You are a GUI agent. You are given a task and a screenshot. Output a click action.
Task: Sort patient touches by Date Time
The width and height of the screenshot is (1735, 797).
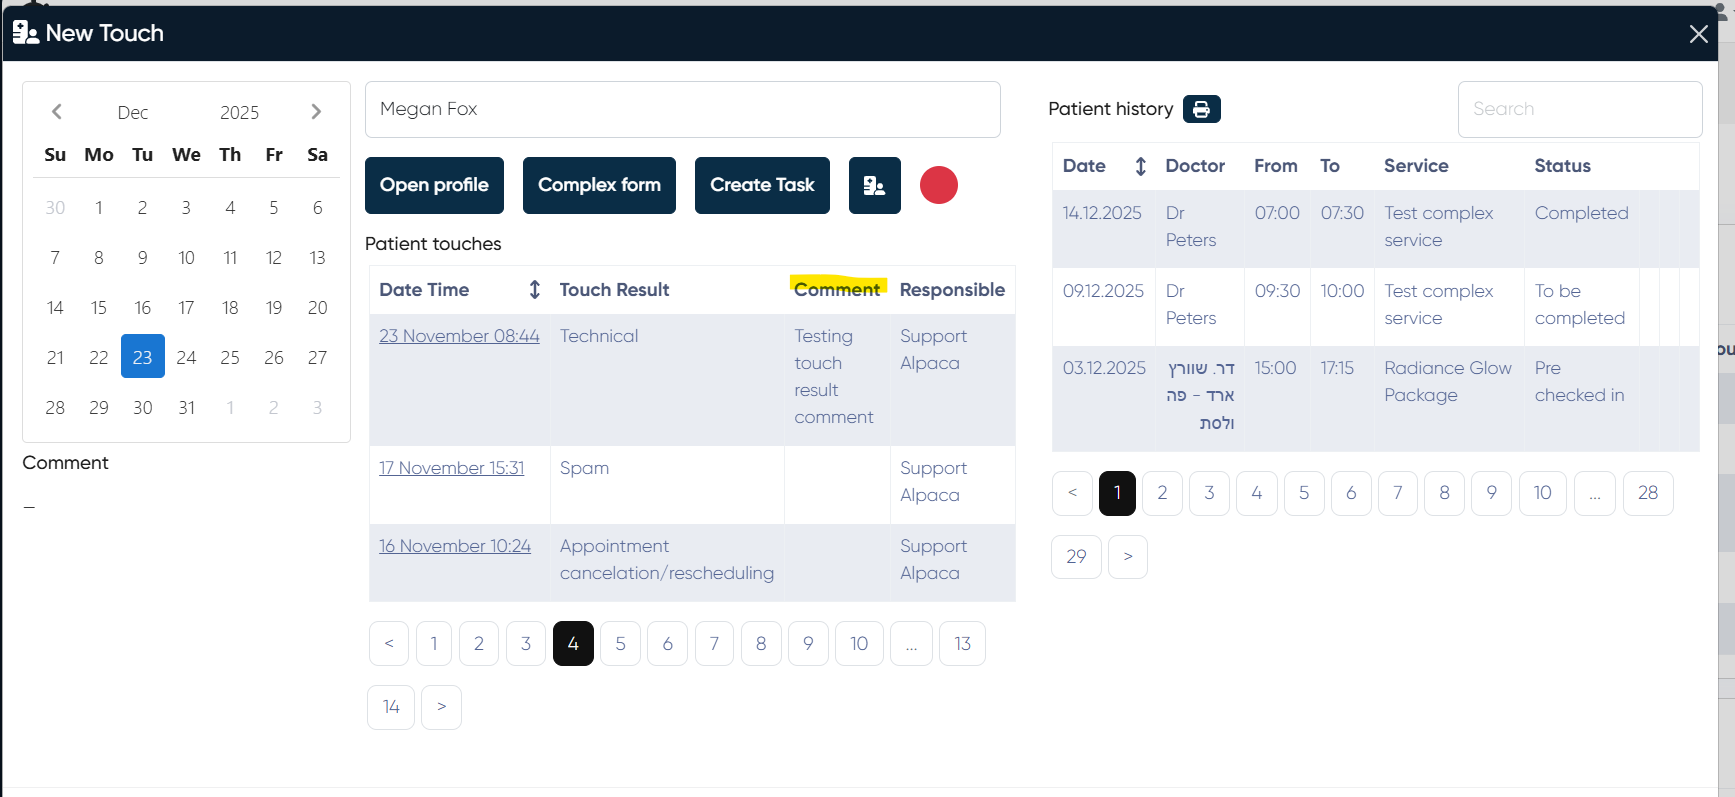(x=534, y=290)
